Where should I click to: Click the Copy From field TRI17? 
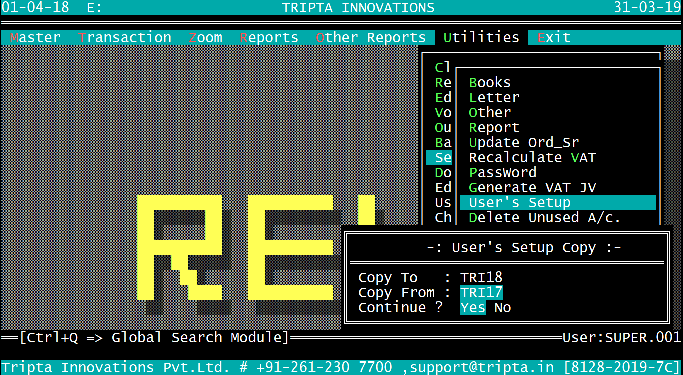pyautogui.click(x=481, y=292)
